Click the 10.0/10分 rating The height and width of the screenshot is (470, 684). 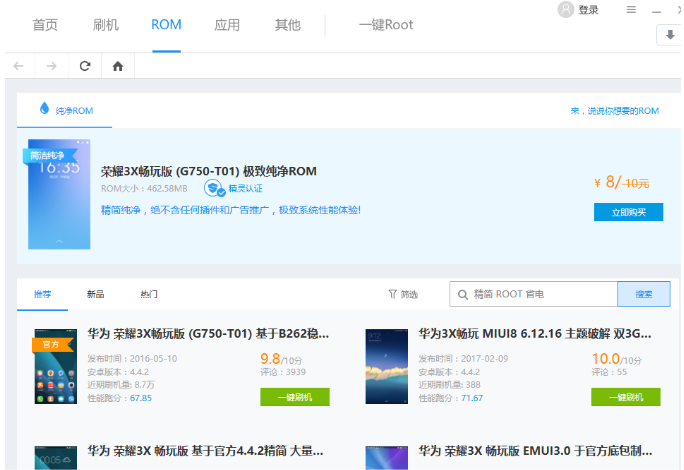click(x=616, y=359)
